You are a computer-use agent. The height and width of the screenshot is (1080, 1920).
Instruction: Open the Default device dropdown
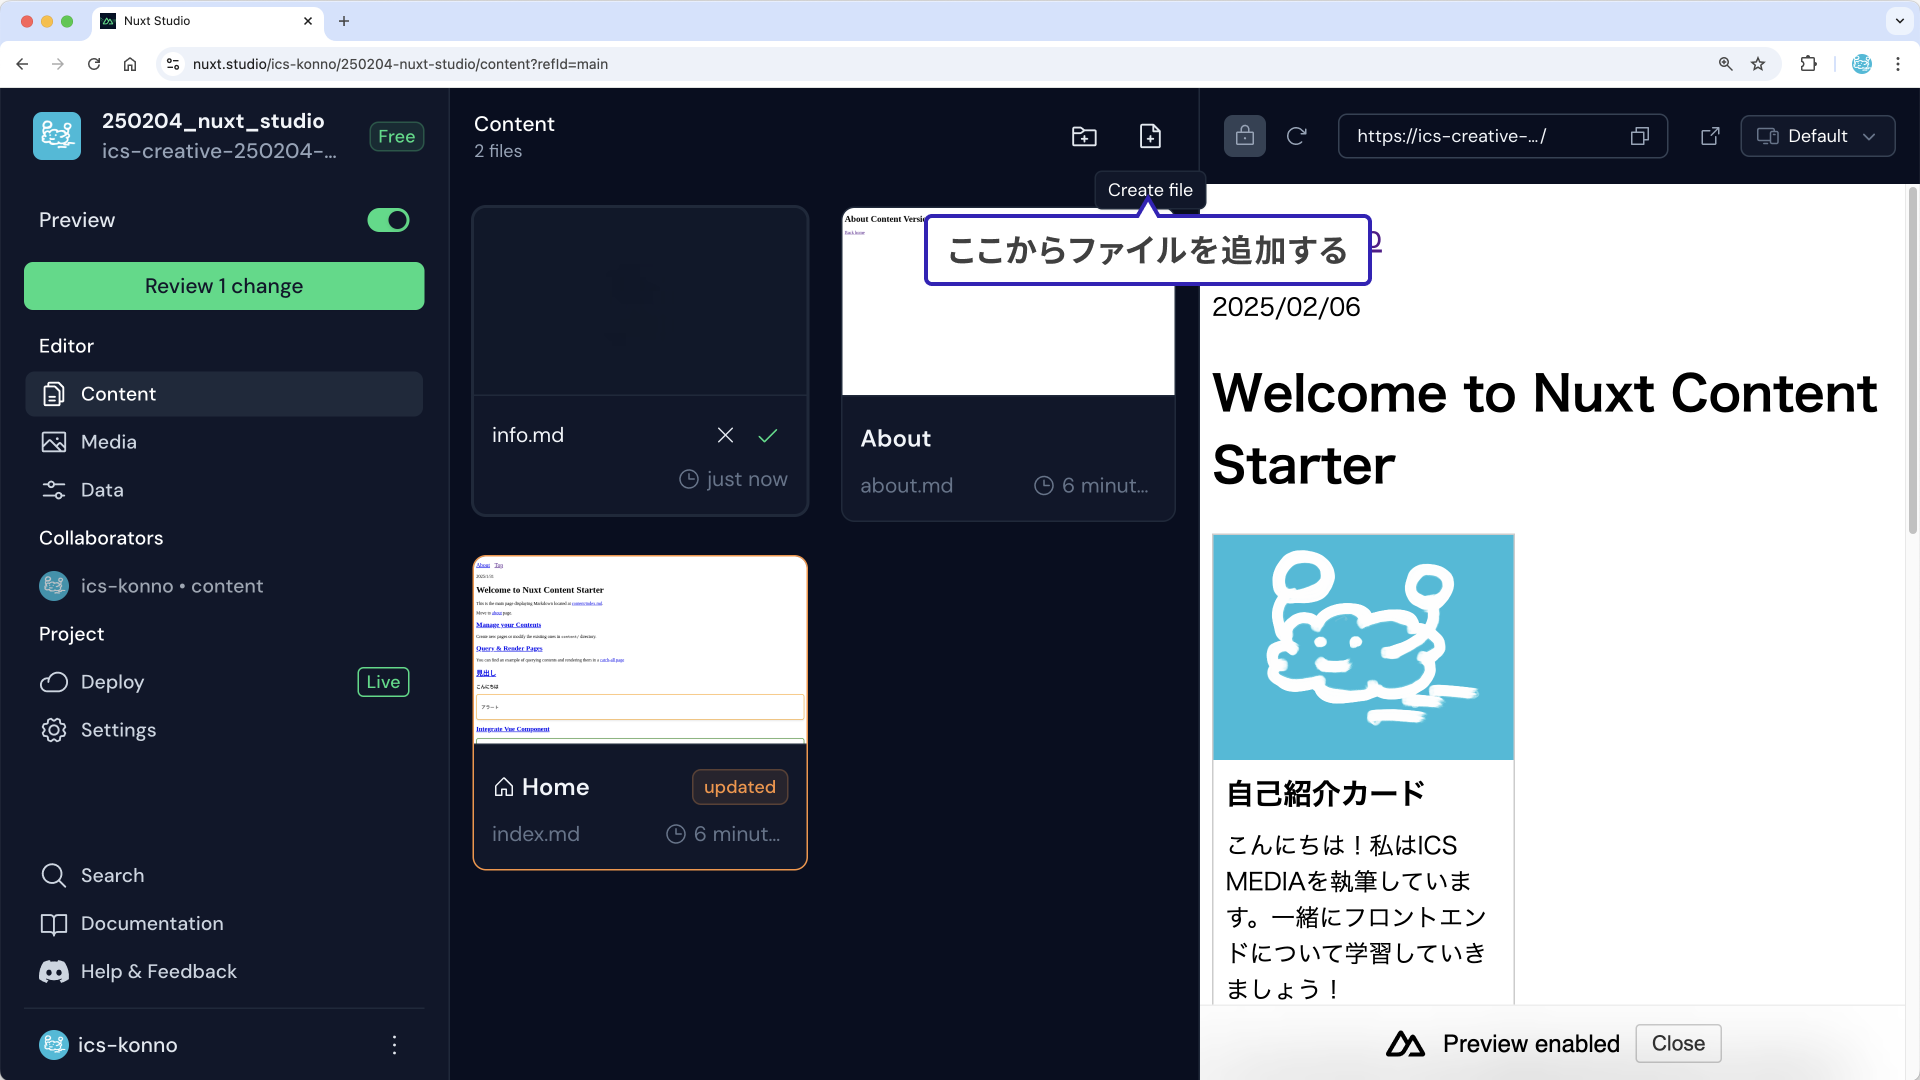click(x=1817, y=136)
